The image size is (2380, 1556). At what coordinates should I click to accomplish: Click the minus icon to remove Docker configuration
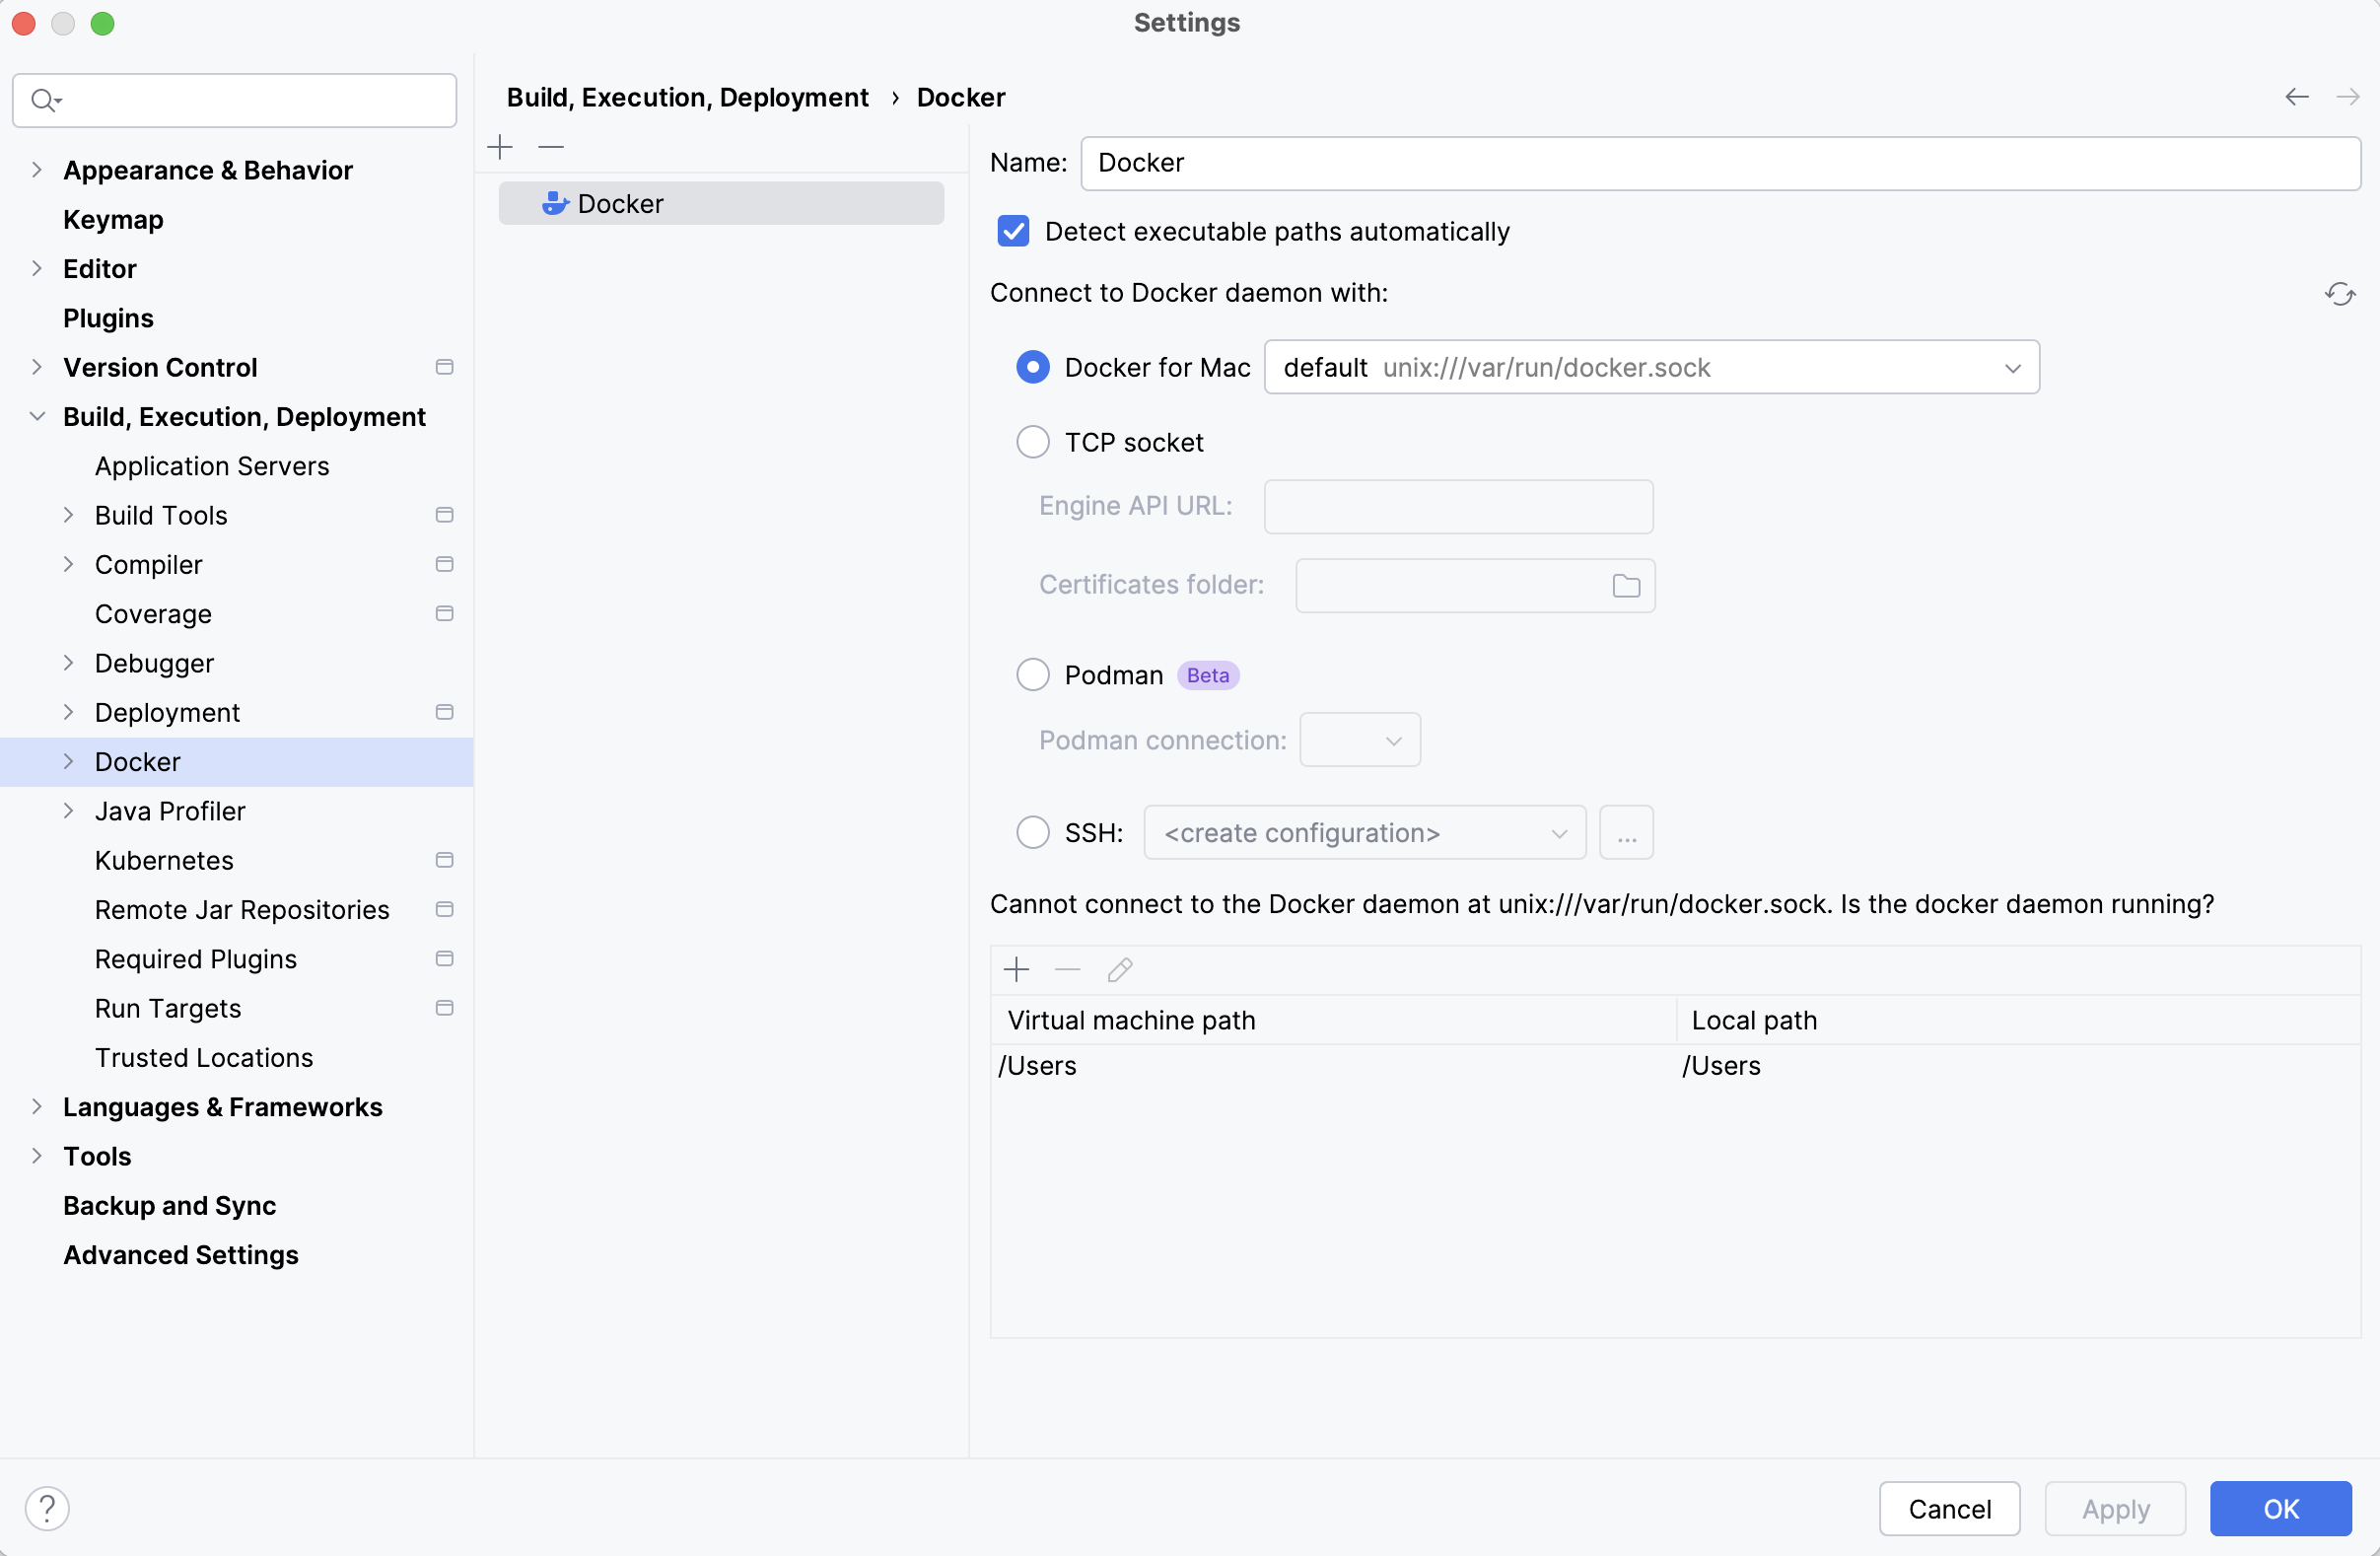[x=551, y=148]
